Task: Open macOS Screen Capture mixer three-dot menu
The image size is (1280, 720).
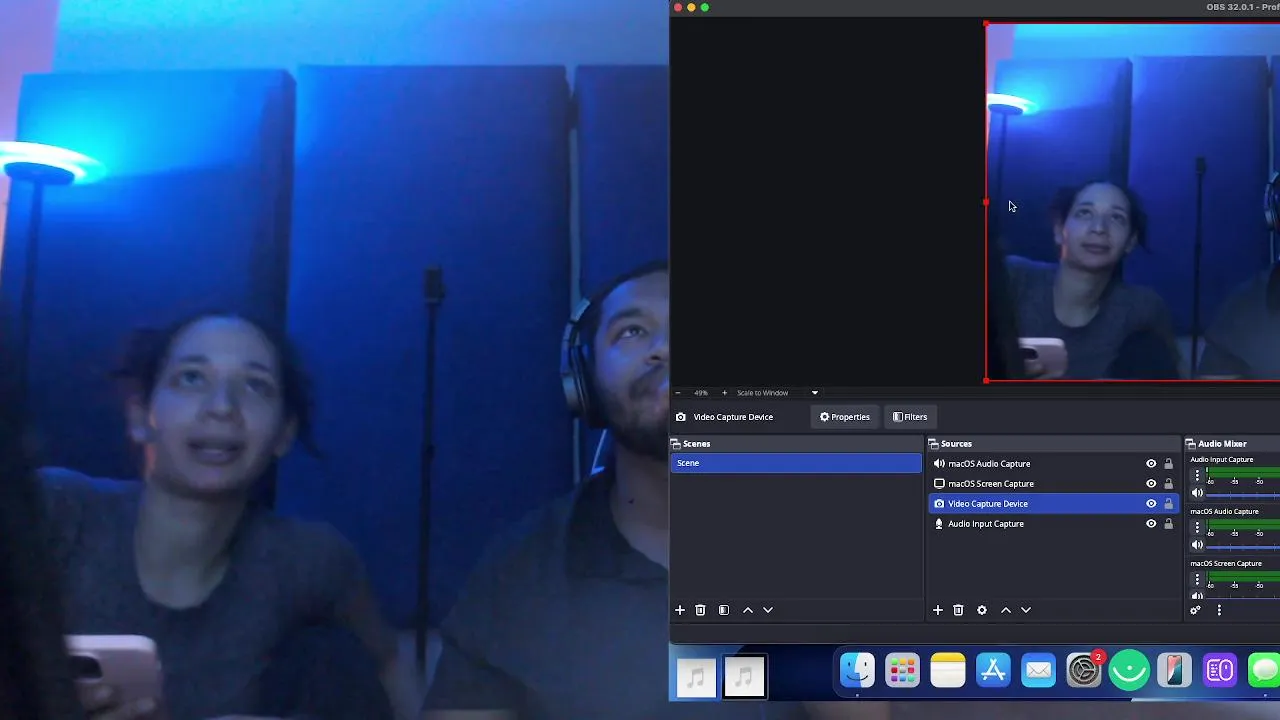Action: [x=1197, y=580]
